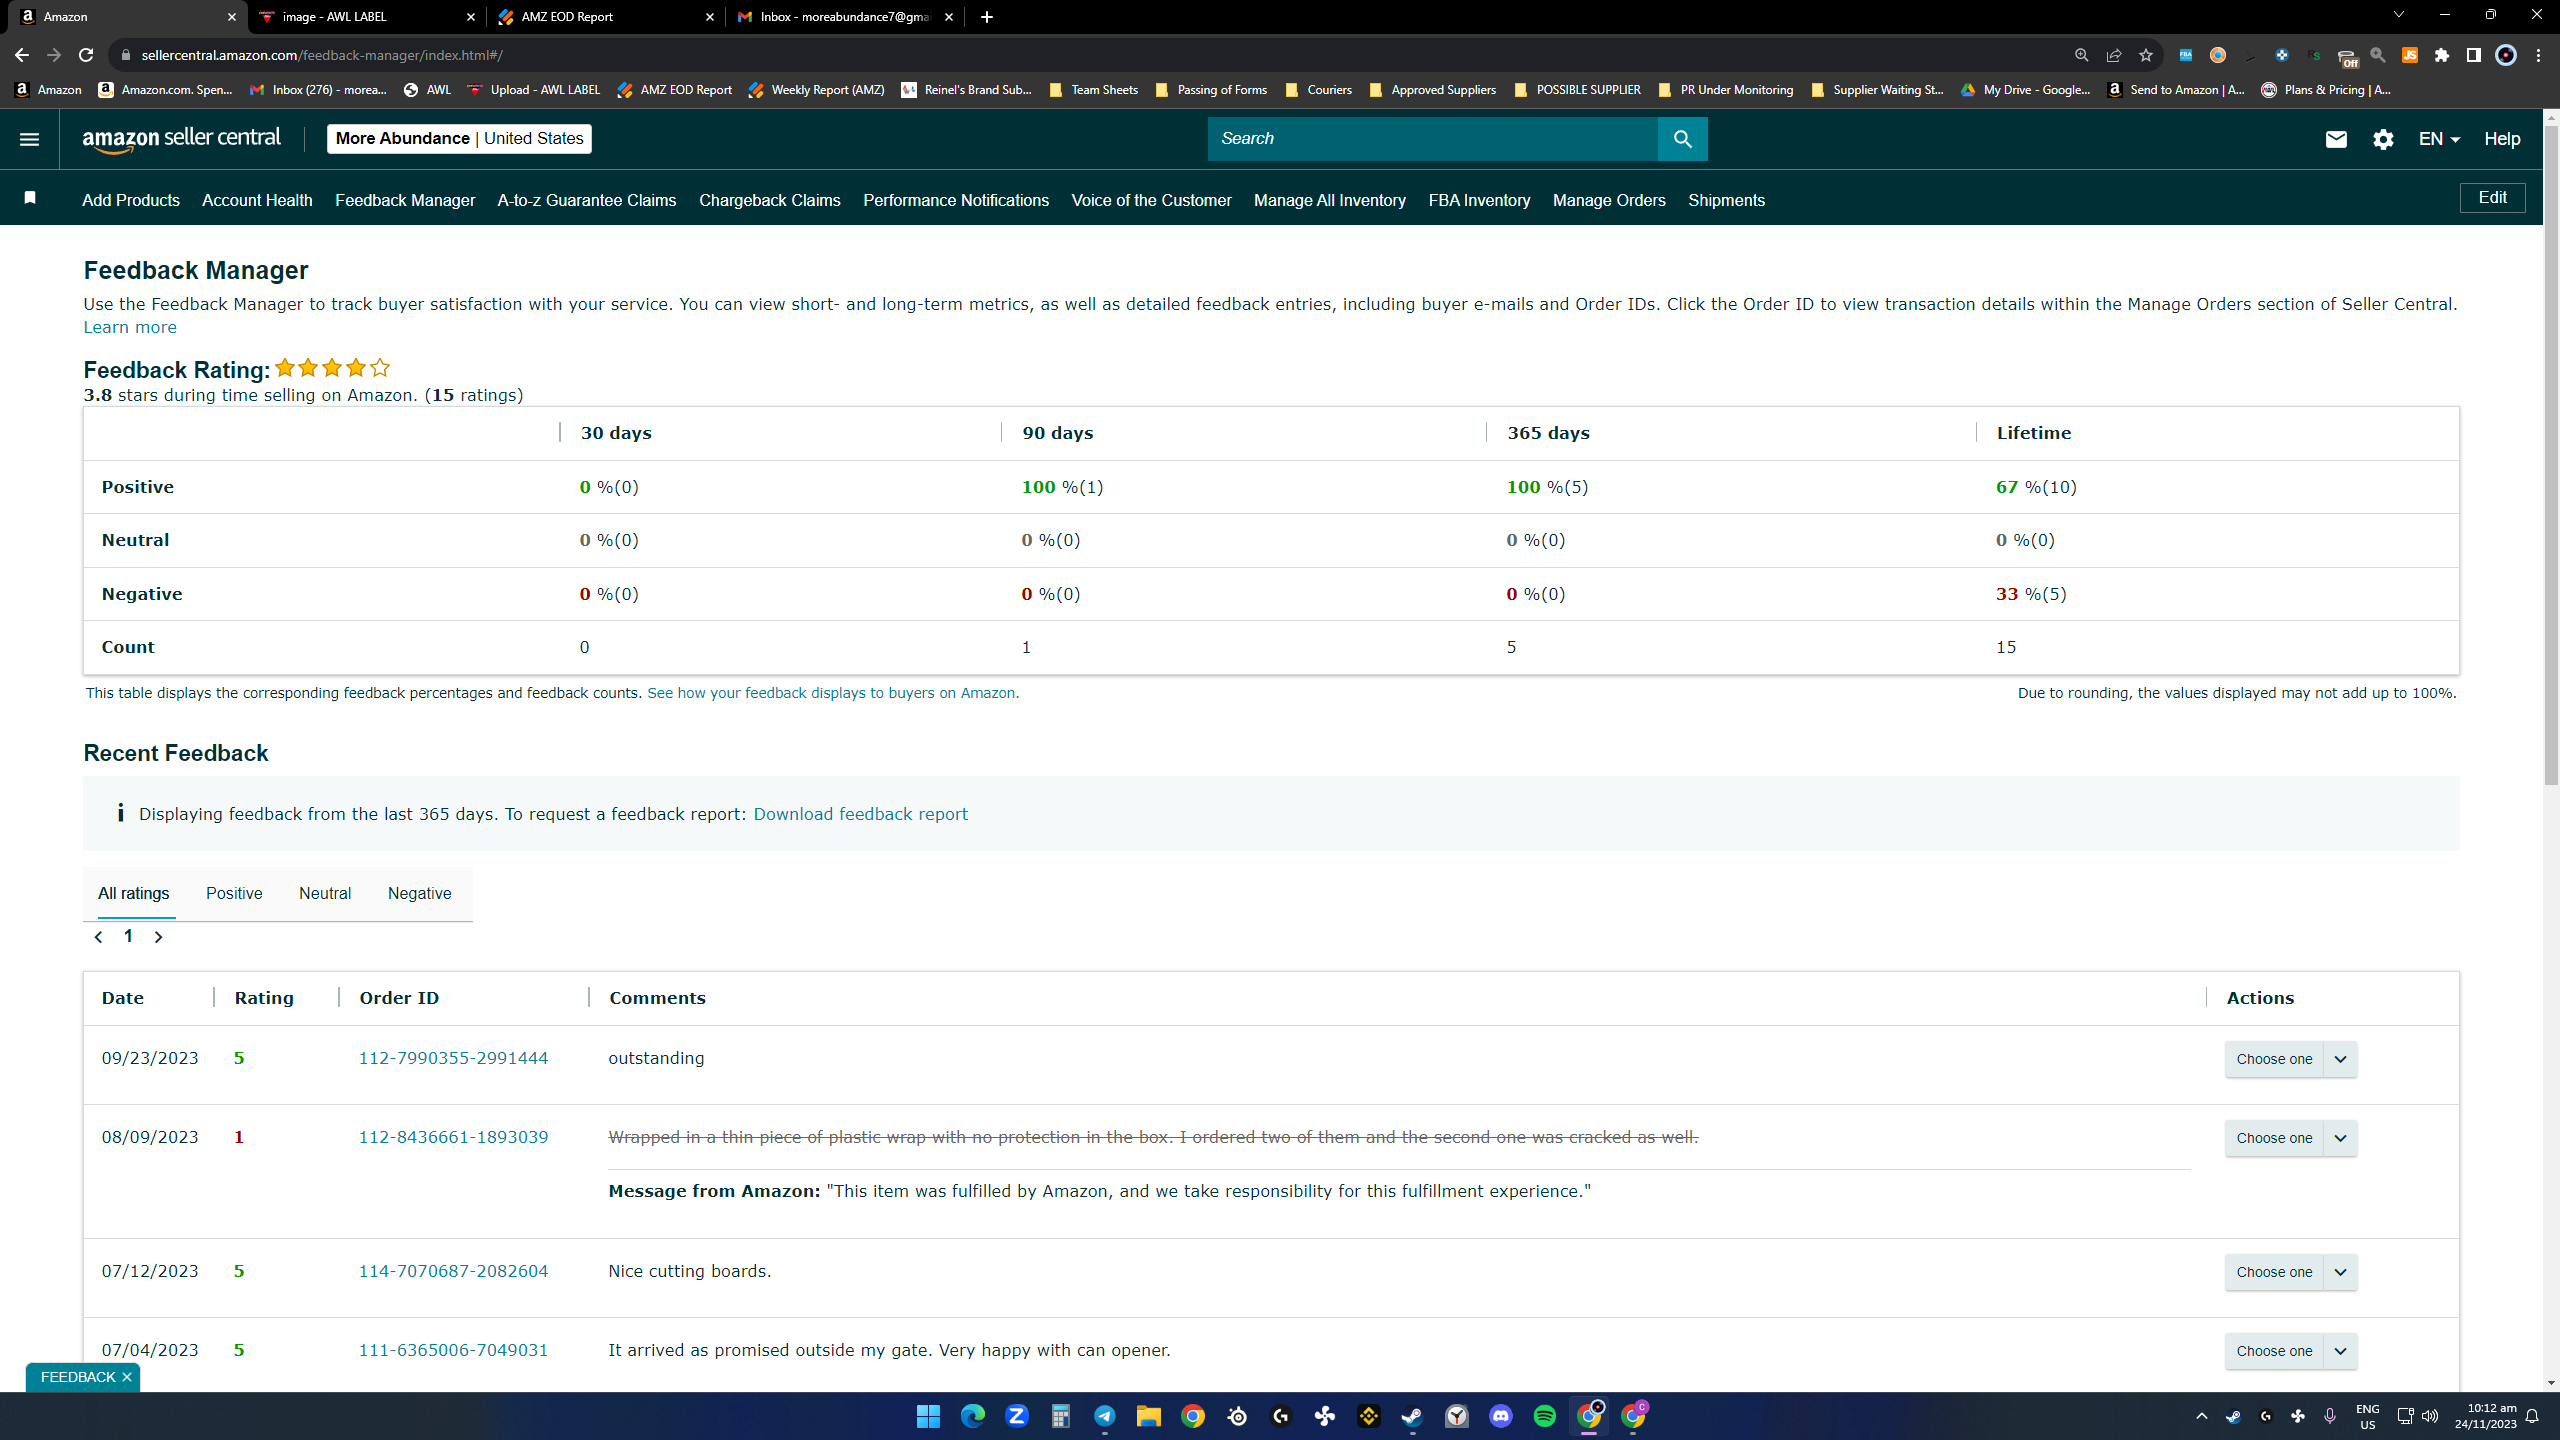Image resolution: width=2560 pixels, height=1440 pixels.
Task: Open File Explorer from taskbar
Action: coord(1149,1416)
